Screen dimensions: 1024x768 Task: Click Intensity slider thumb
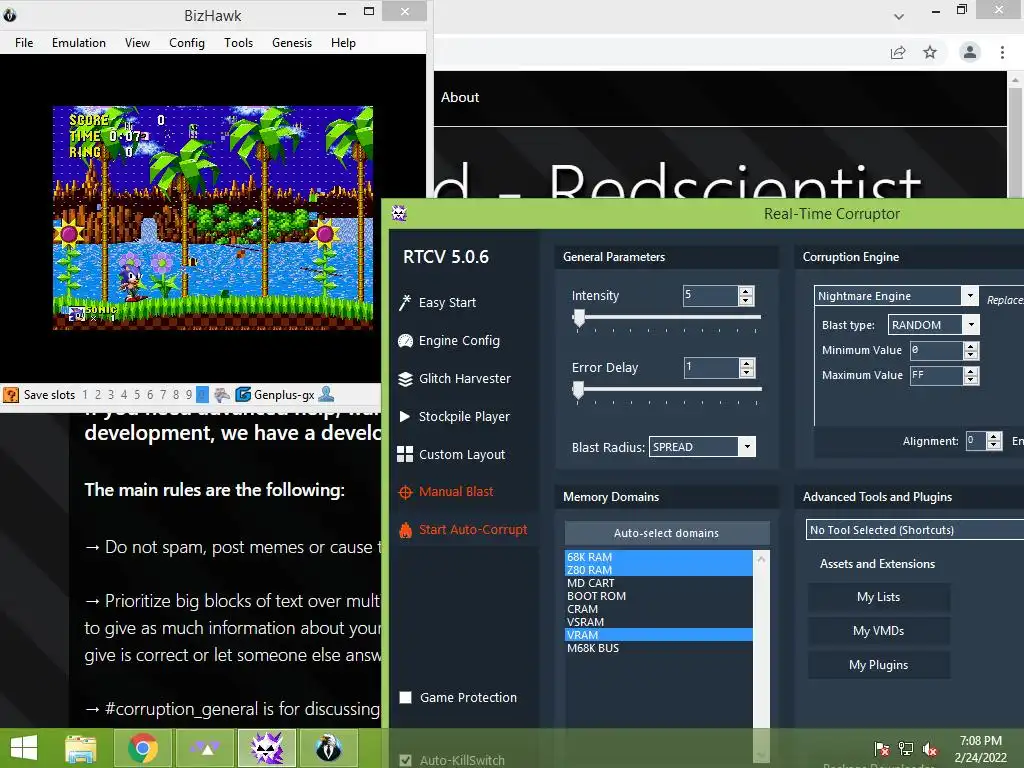(579, 318)
